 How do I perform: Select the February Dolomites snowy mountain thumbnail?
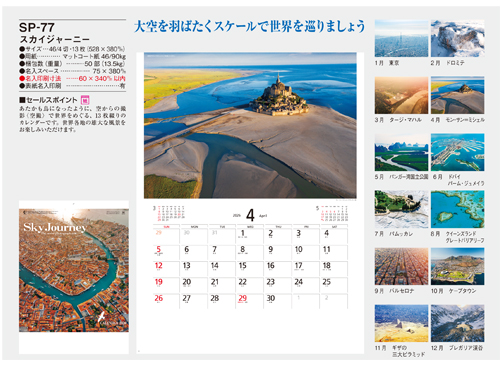[457, 38]
